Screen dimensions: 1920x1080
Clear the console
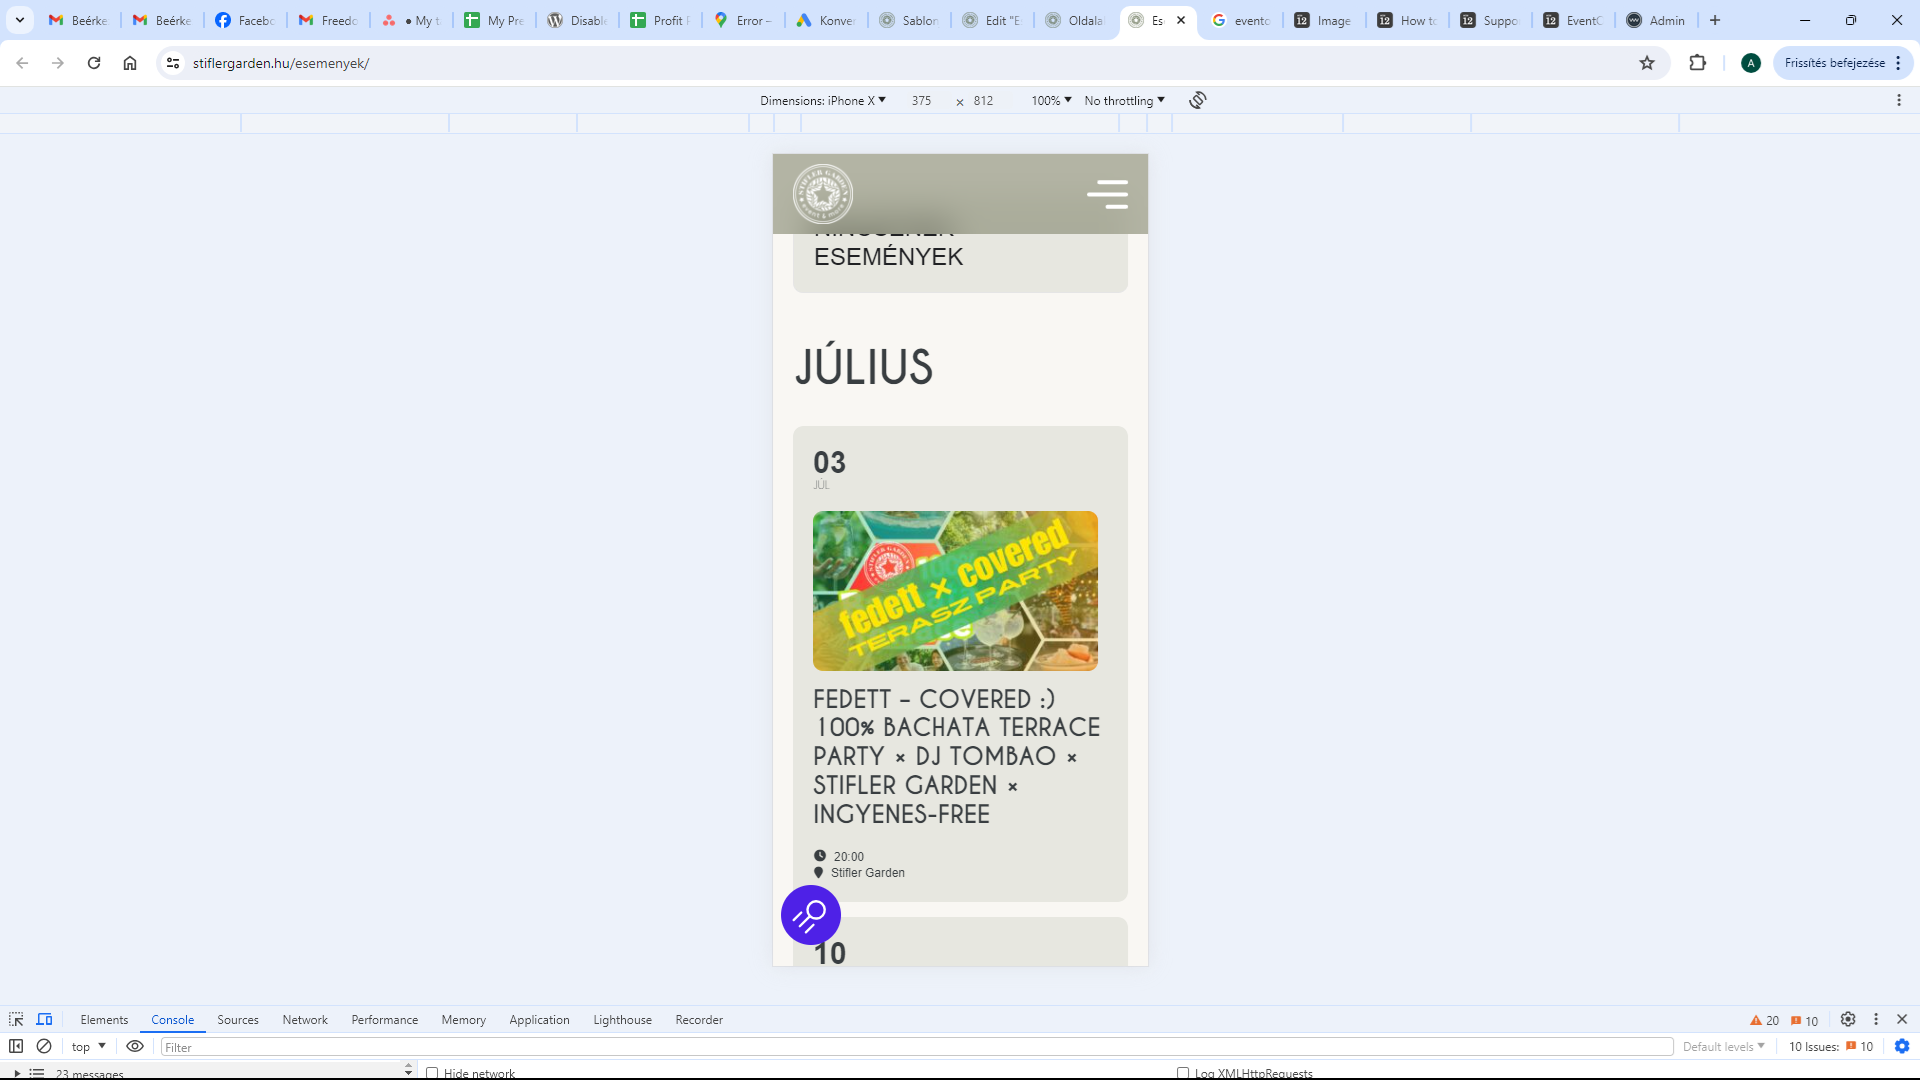44,1046
